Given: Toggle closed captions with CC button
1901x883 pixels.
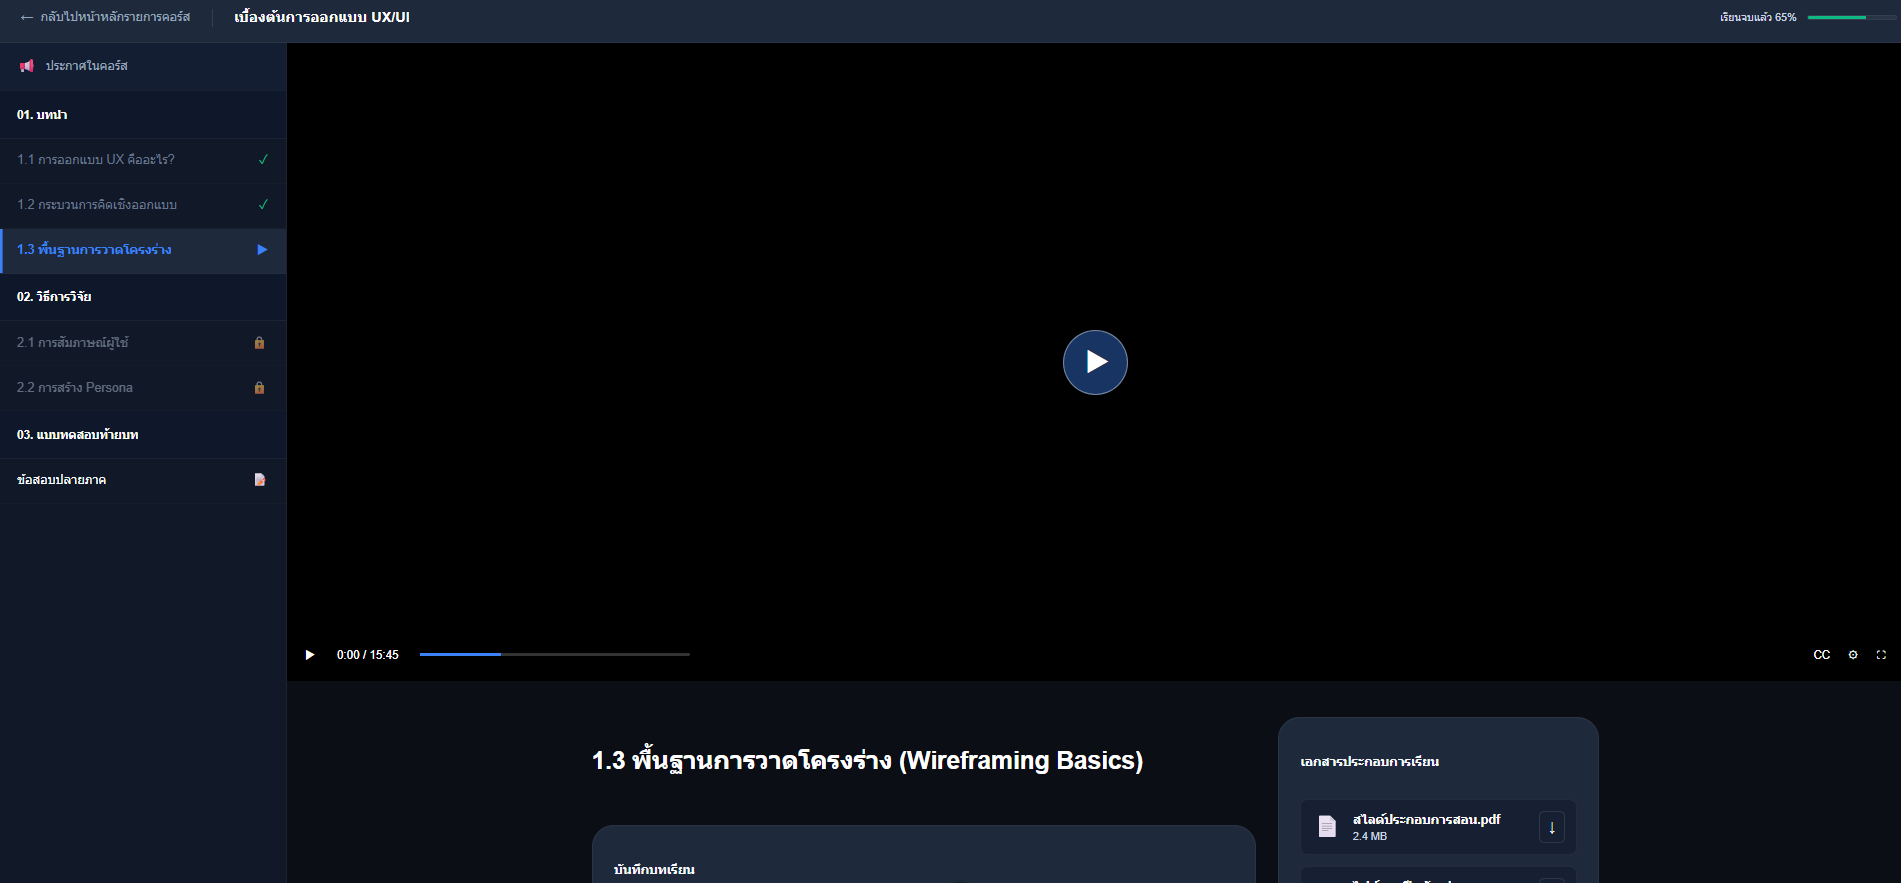Looking at the screenshot, I should tap(1821, 655).
